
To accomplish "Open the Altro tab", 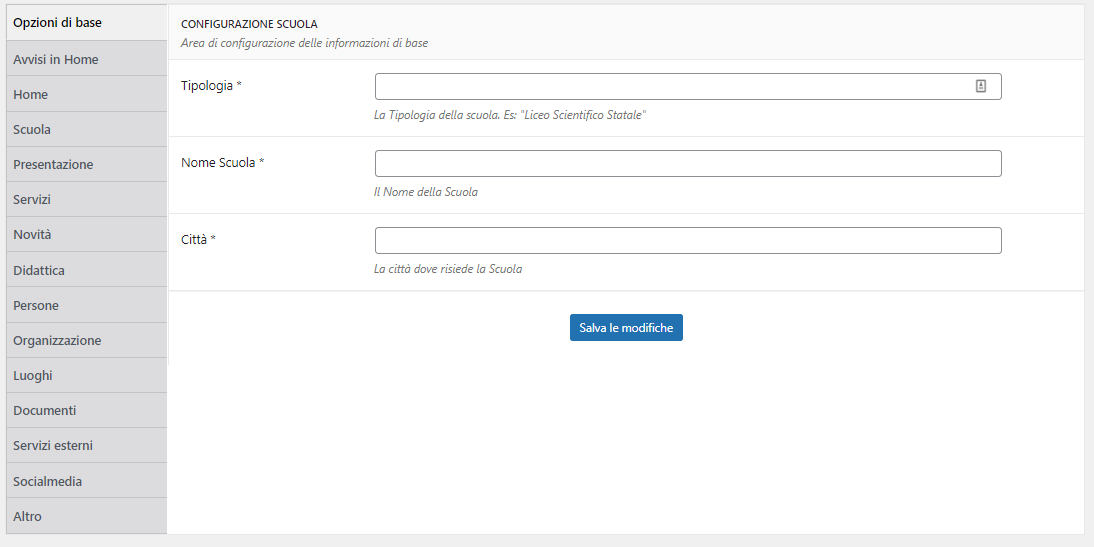I will click(x=87, y=516).
